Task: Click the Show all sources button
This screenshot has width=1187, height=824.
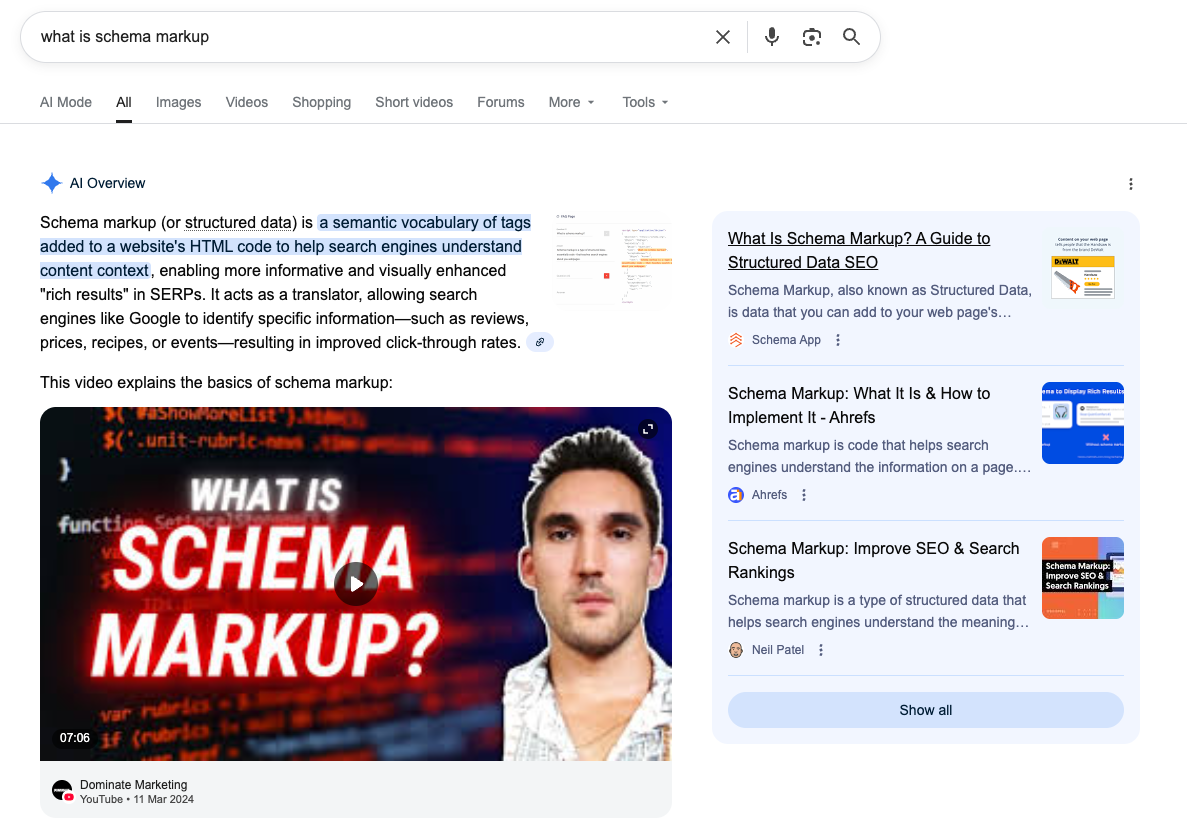Action: (x=925, y=710)
